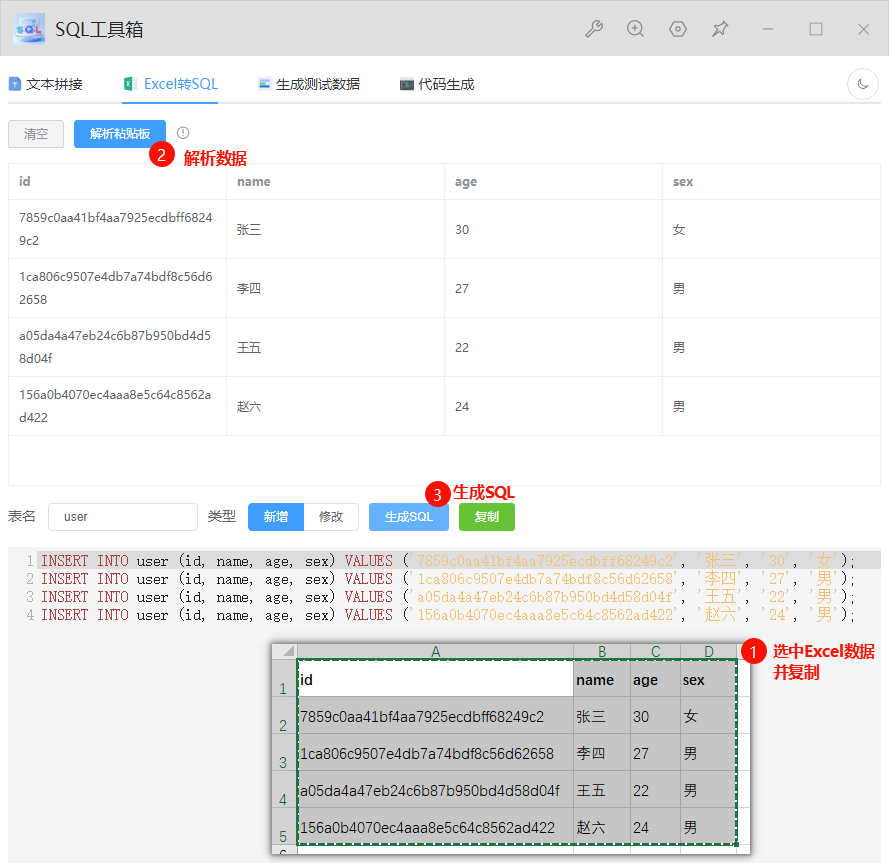
Task: Open the 代码生成 tab
Action: [x=437, y=84]
